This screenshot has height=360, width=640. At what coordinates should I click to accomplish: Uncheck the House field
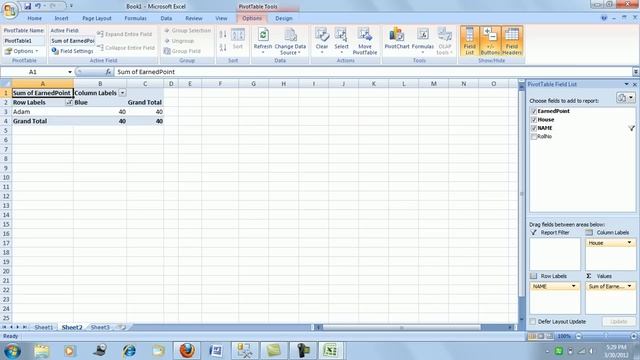tap(534, 120)
